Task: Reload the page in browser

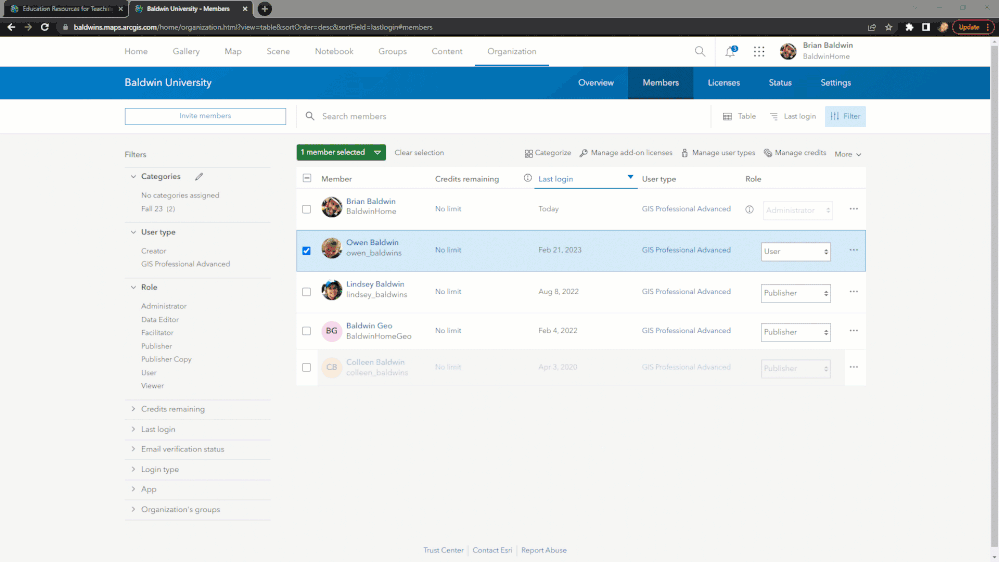Action: tap(45, 27)
